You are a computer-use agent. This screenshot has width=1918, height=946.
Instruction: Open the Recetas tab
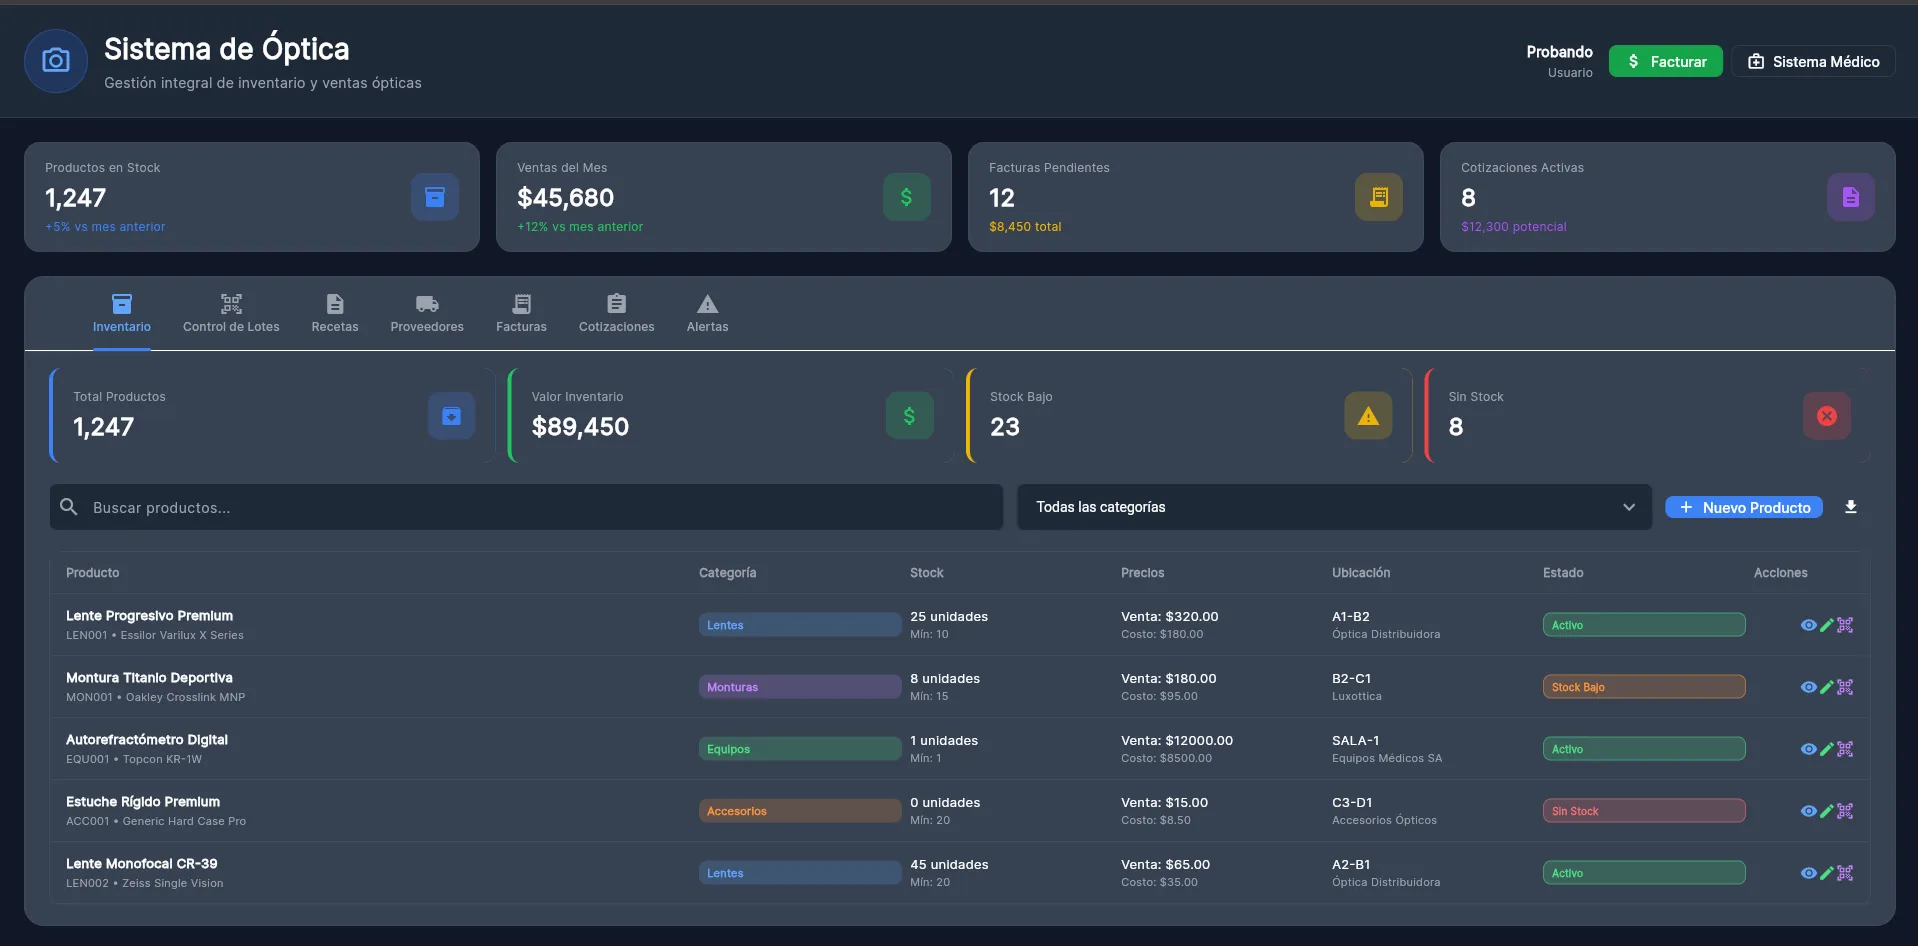click(335, 314)
